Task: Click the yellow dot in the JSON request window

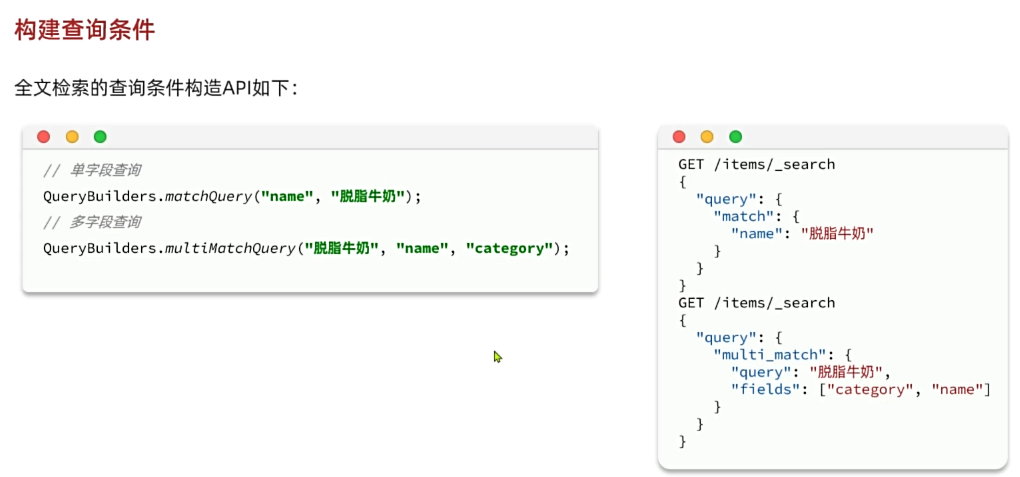Action: click(x=707, y=137)
